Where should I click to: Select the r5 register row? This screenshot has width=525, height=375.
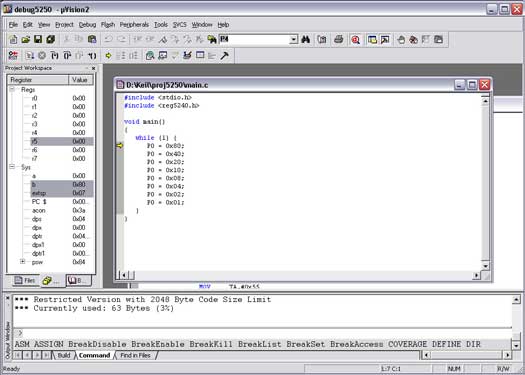pos(62,141)
